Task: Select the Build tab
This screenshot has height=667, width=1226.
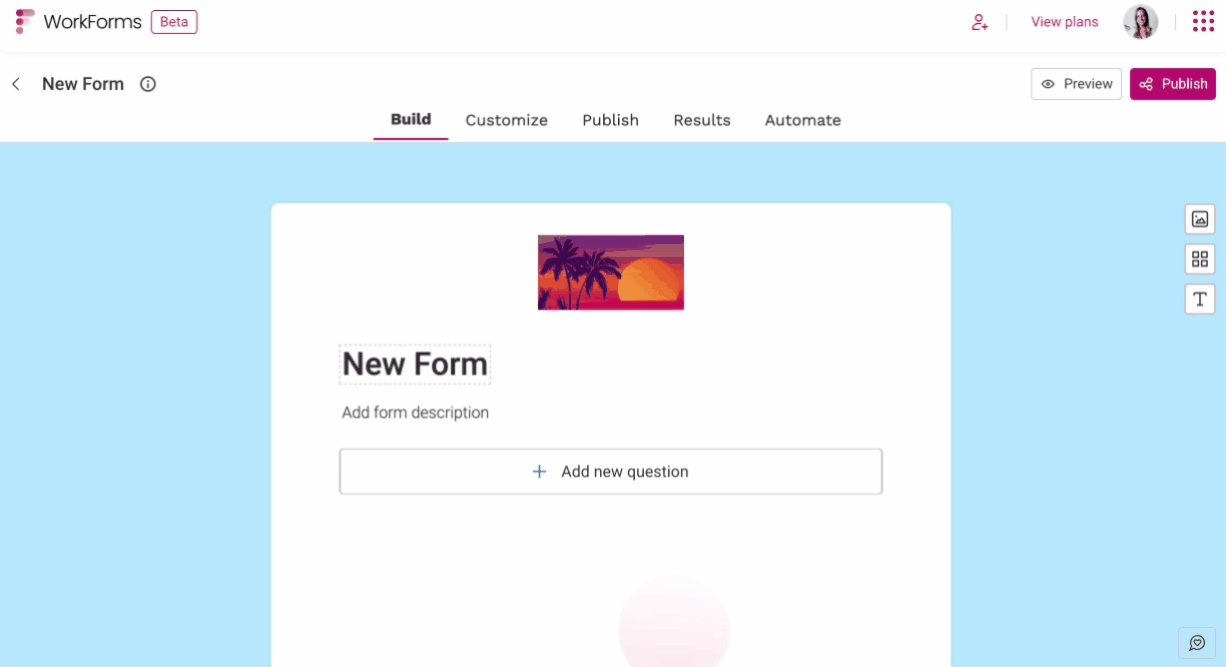Action: (x=411, y=119)
